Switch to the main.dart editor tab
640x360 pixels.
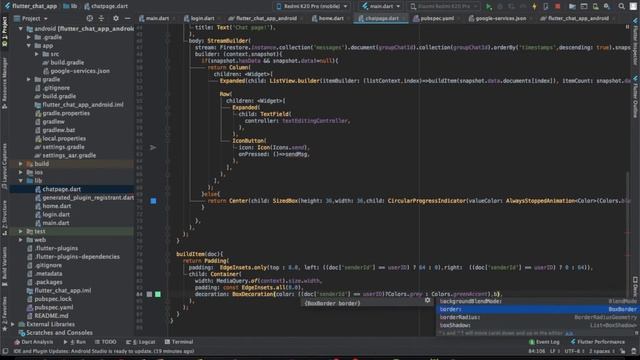coord(157,18)
